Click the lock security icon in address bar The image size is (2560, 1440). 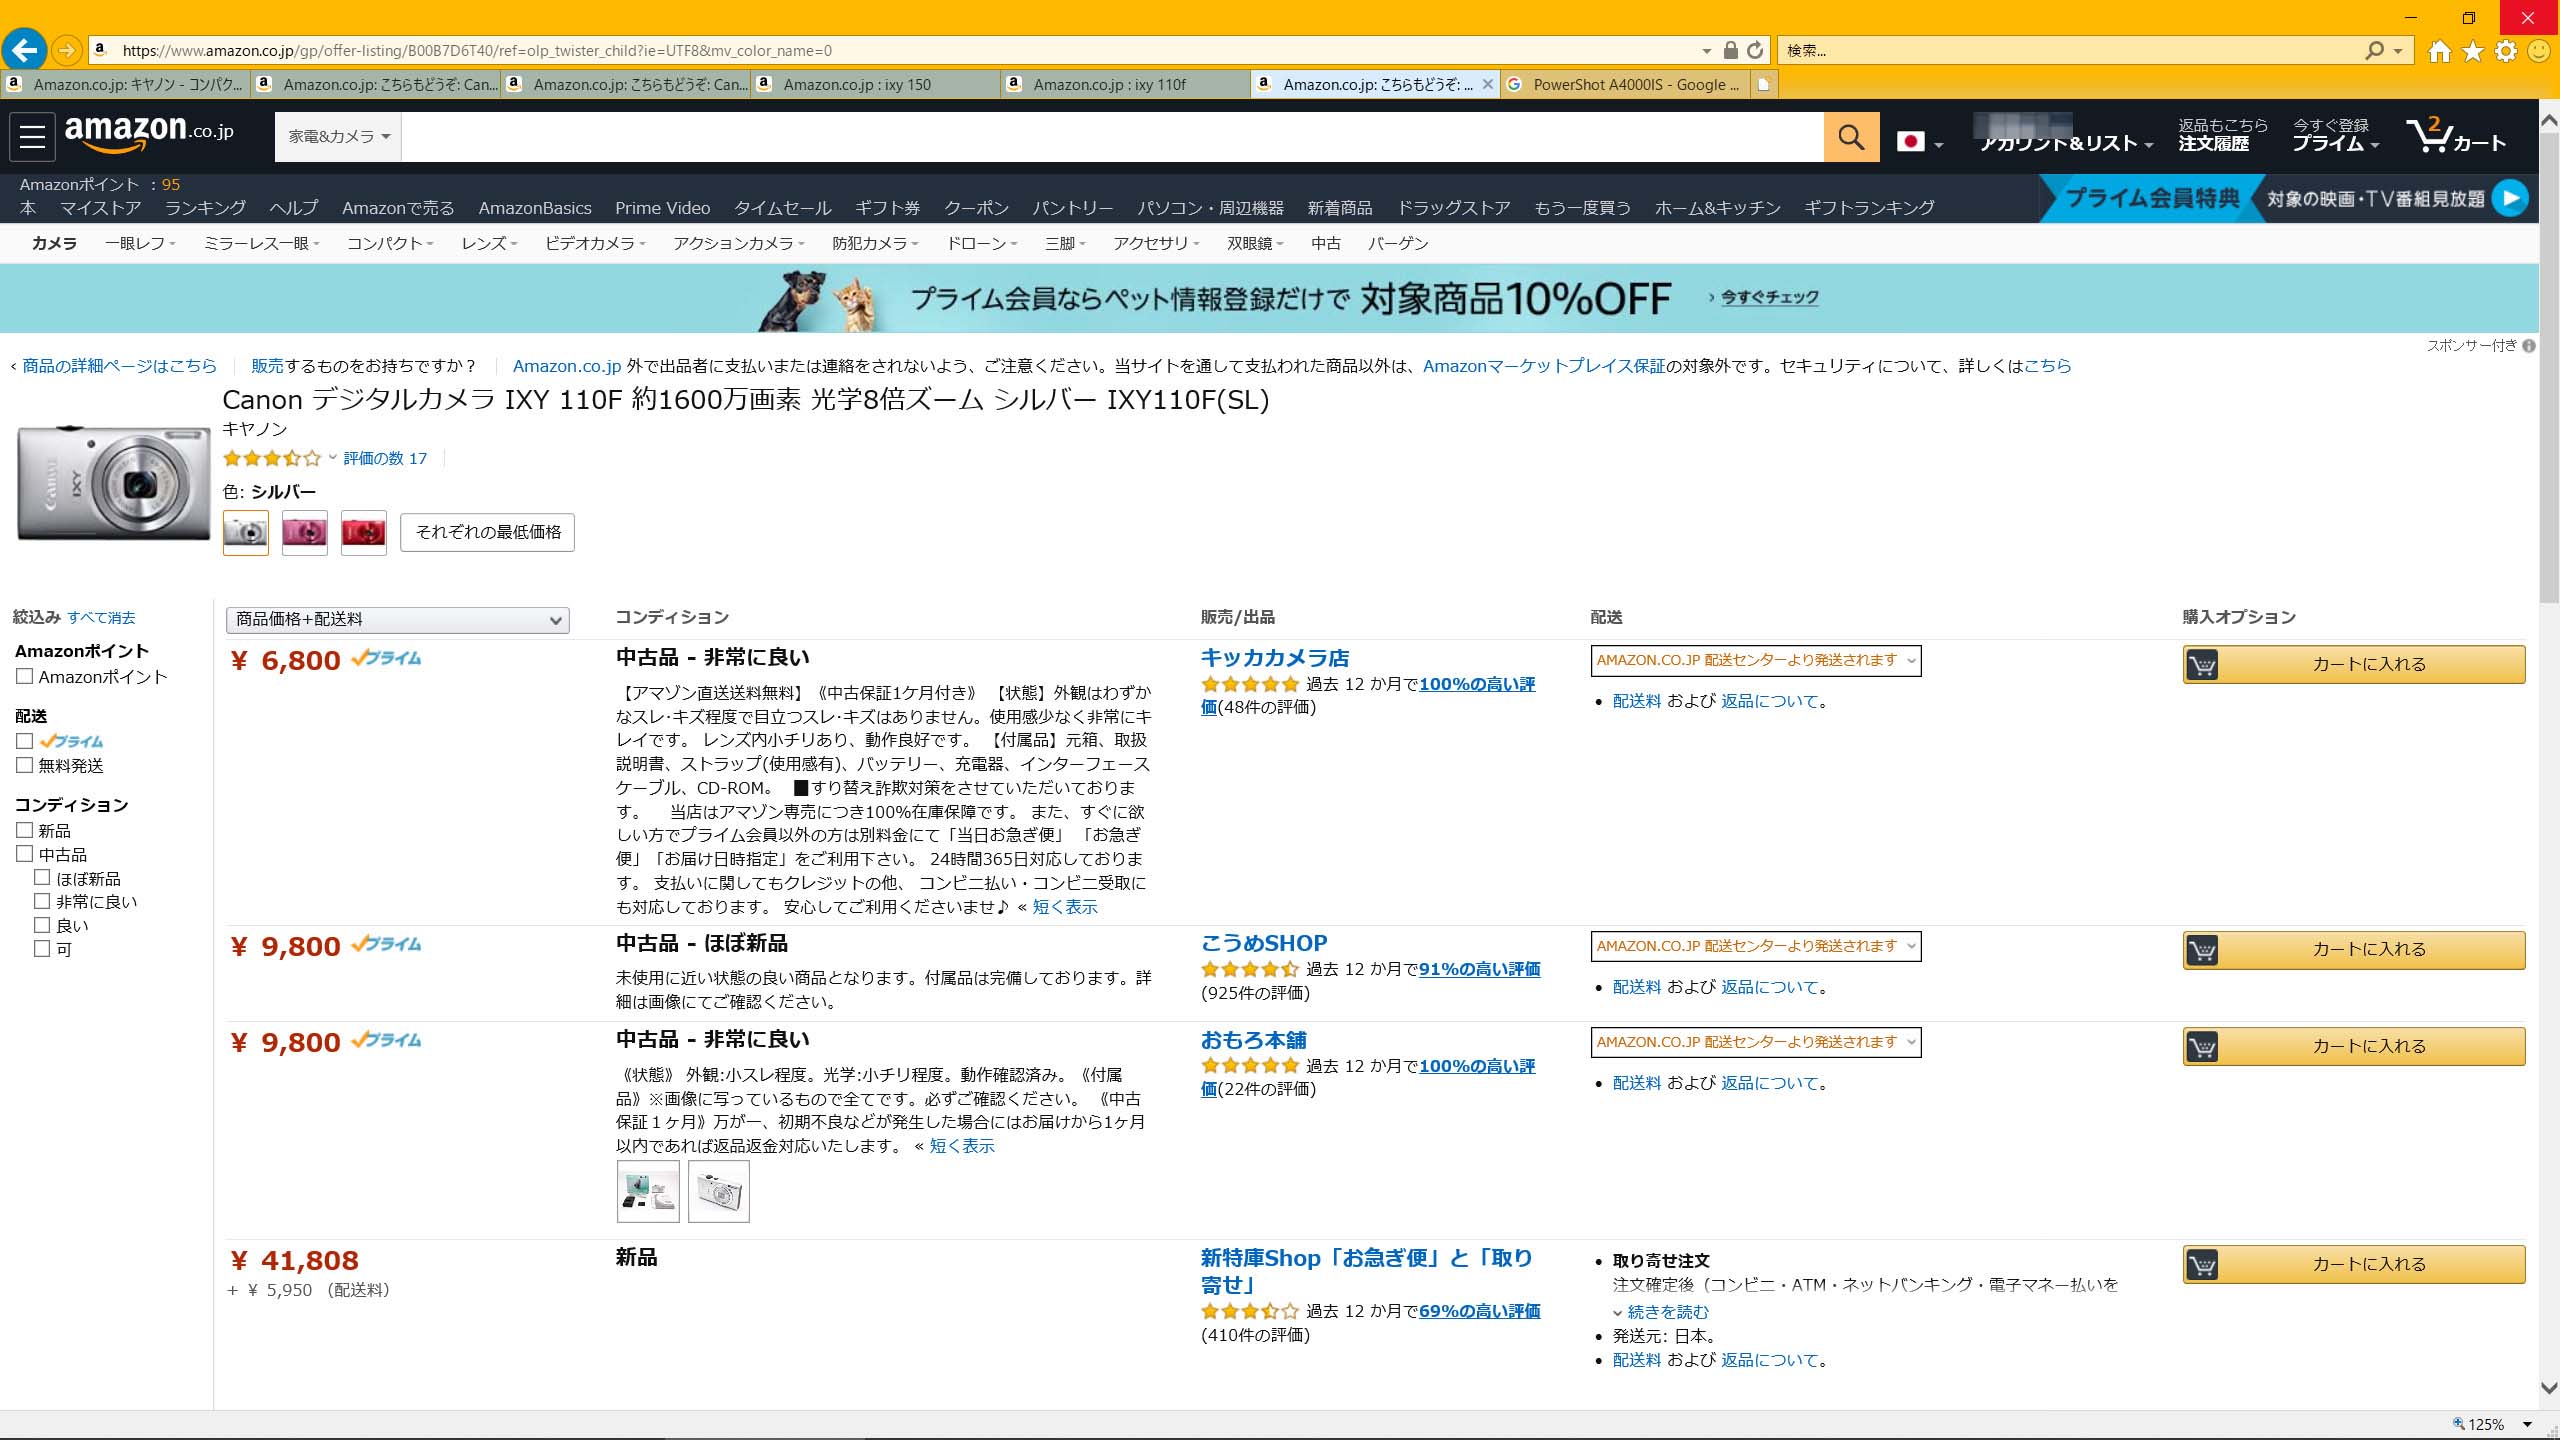click(x=1731, y=50)
